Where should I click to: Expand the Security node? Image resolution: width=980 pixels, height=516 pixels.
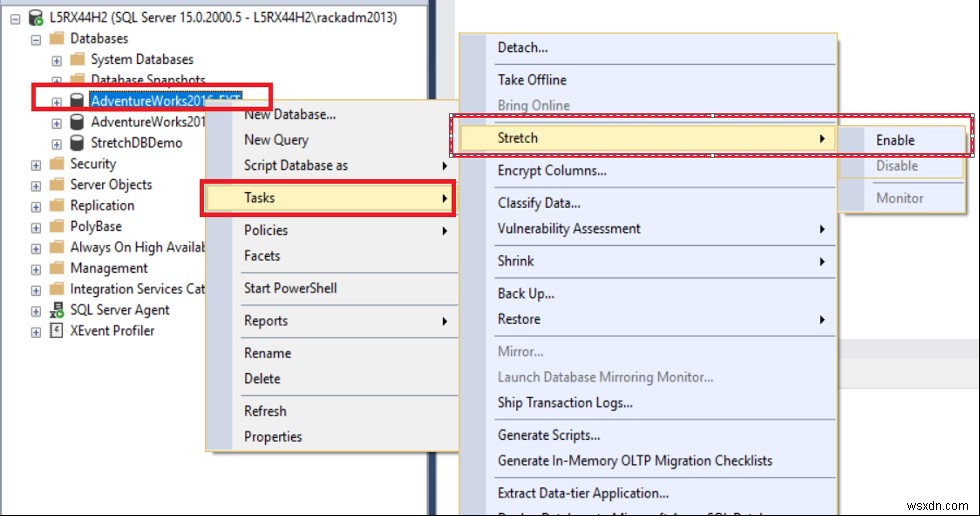click(x=36, y=165)
